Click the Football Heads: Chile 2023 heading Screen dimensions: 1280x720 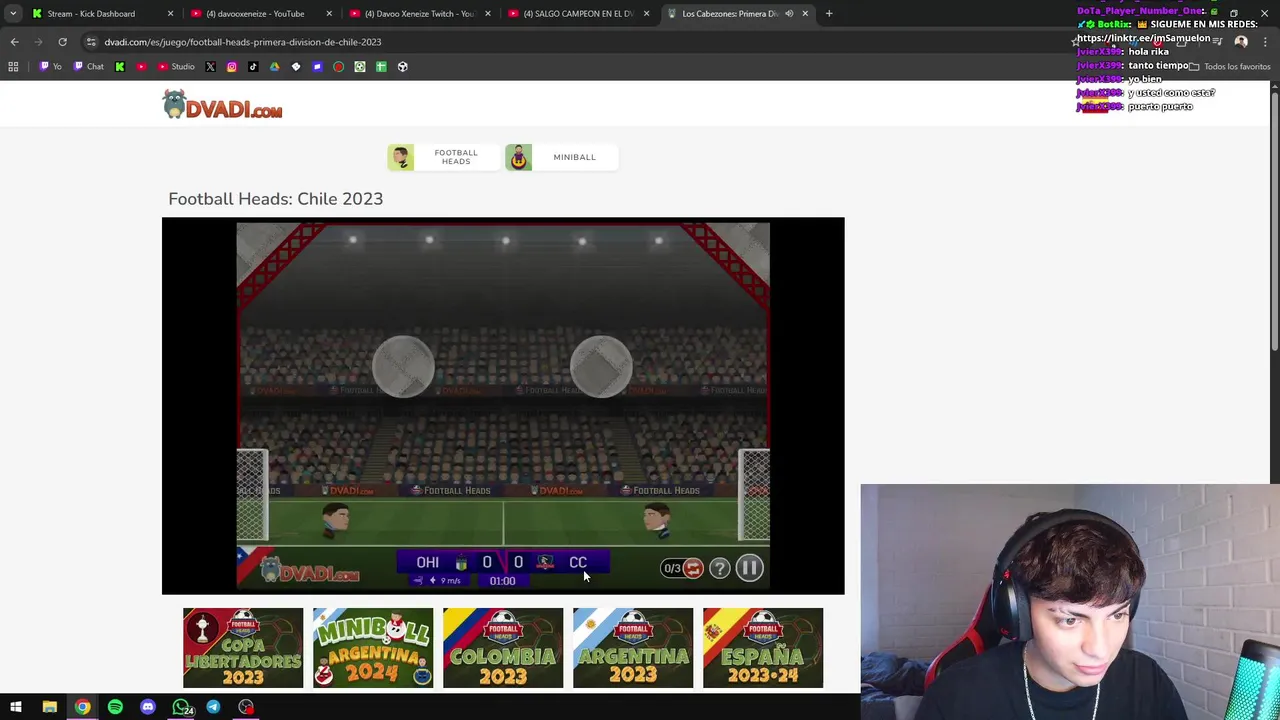[276, 199]
